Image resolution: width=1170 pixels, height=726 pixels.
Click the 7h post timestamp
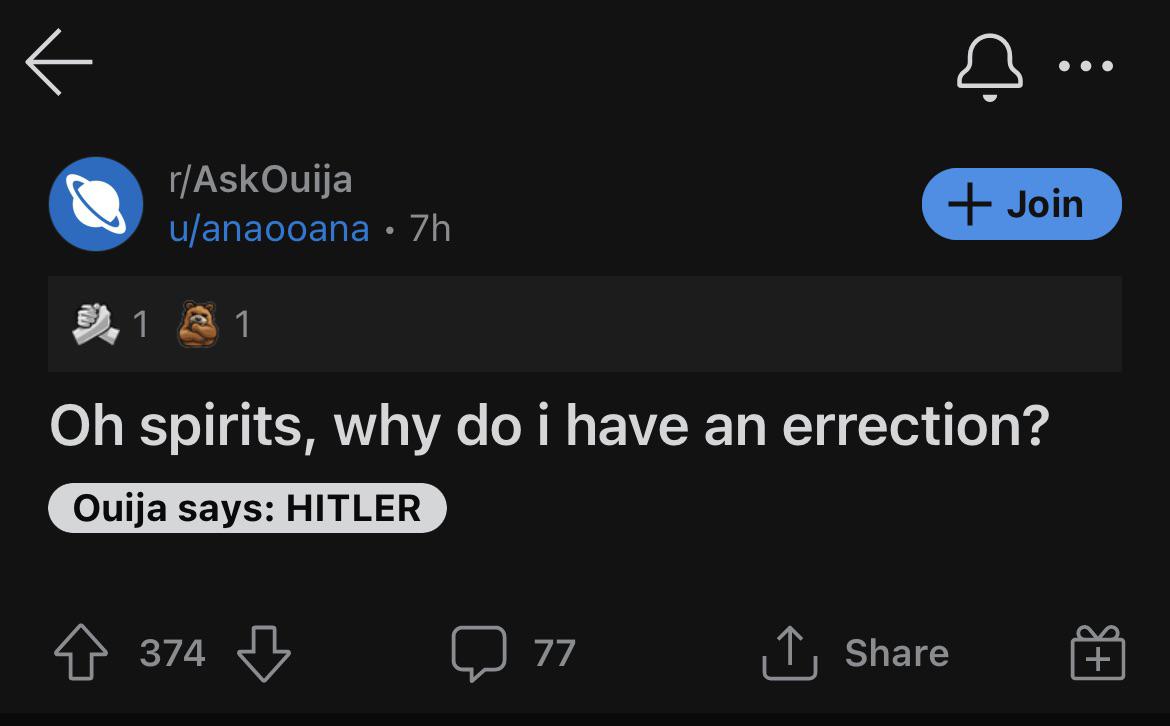click(431, 229)
